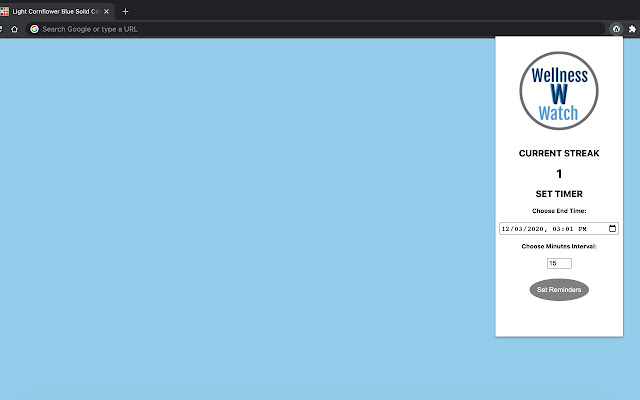Viewport: 640px width, 400px height.
Task: Click the CURRENT STREAK heading
Action: click(559, 153)
